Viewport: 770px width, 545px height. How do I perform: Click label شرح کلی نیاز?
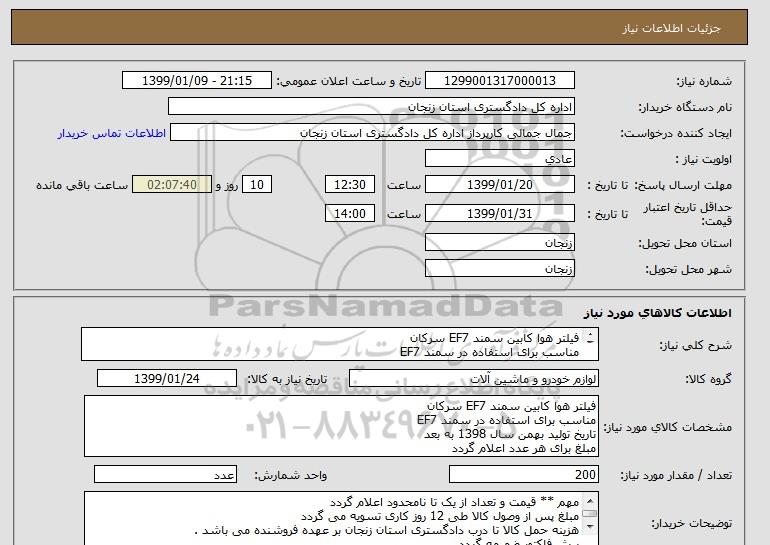click(x=695, y=345)
